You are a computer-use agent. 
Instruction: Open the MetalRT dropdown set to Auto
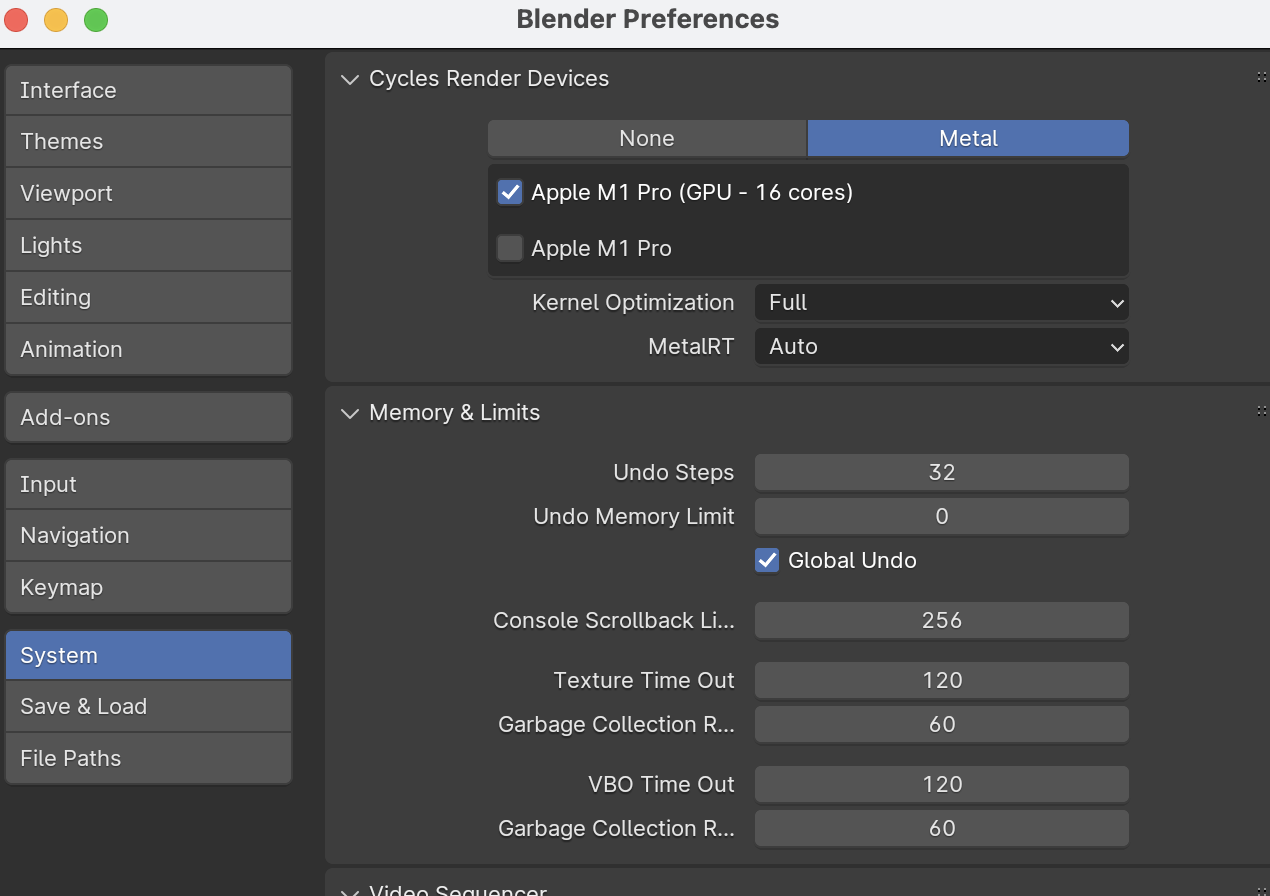pos(941,347)
